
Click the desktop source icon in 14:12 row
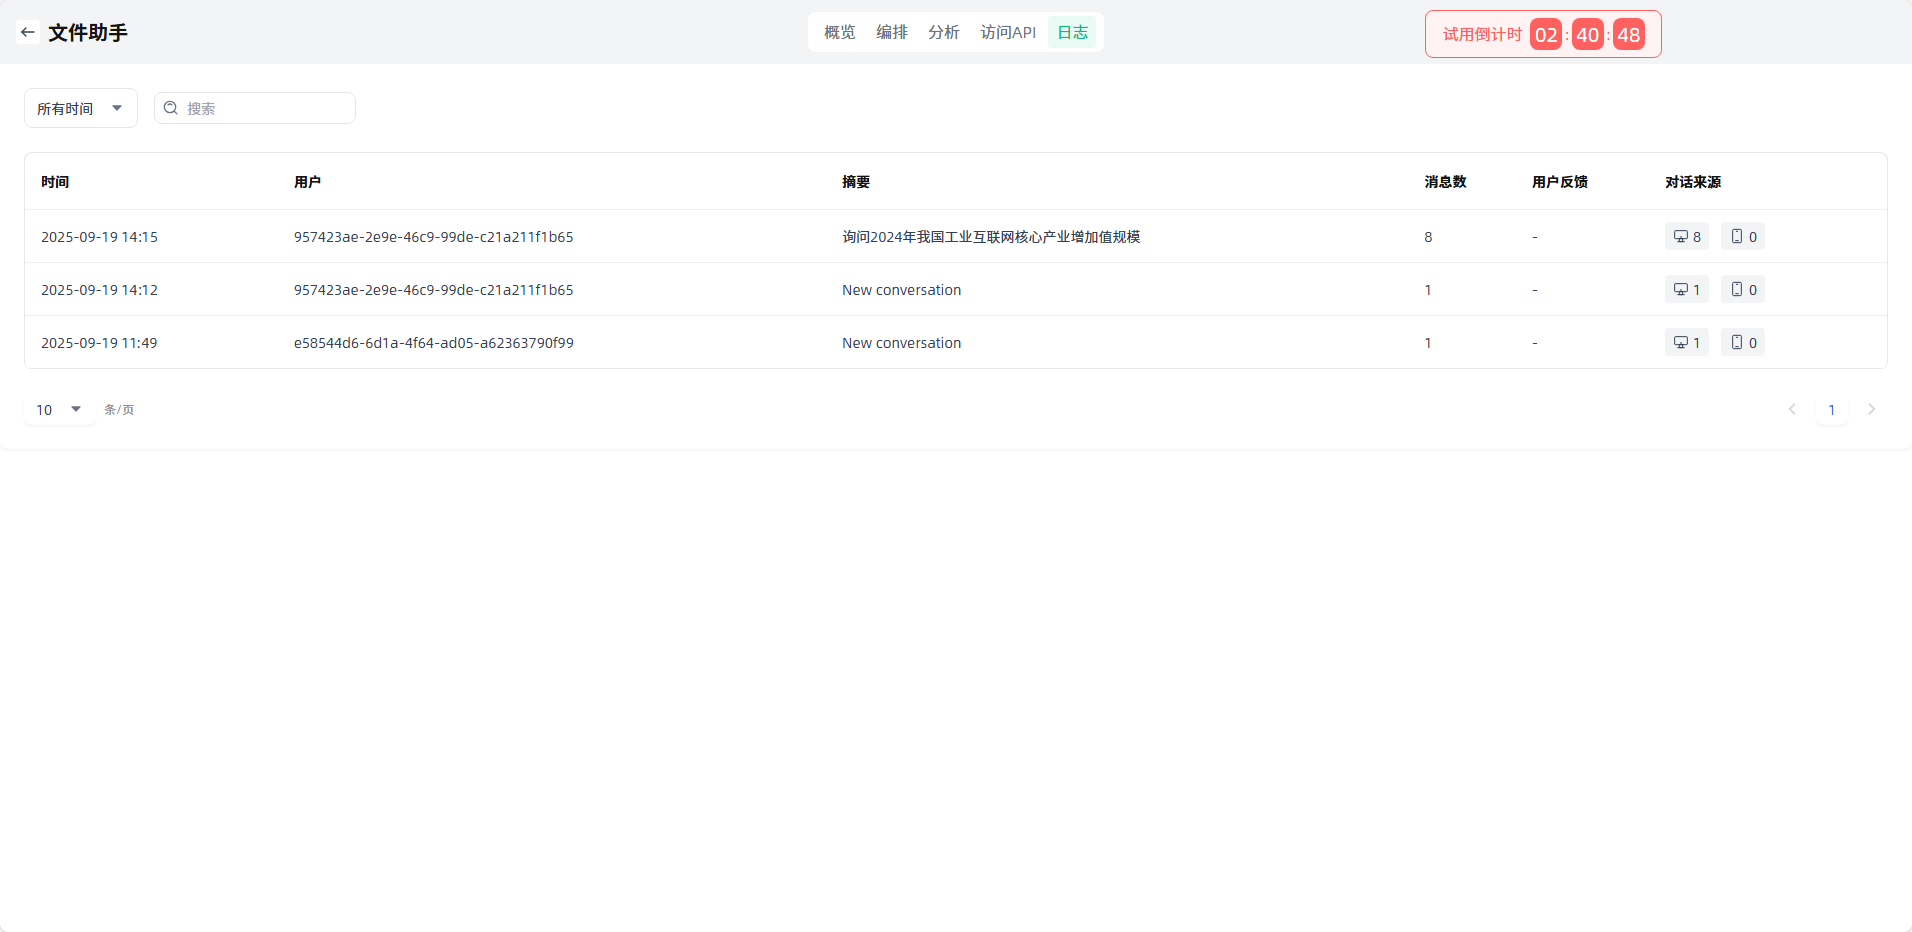pos(1681,290)
